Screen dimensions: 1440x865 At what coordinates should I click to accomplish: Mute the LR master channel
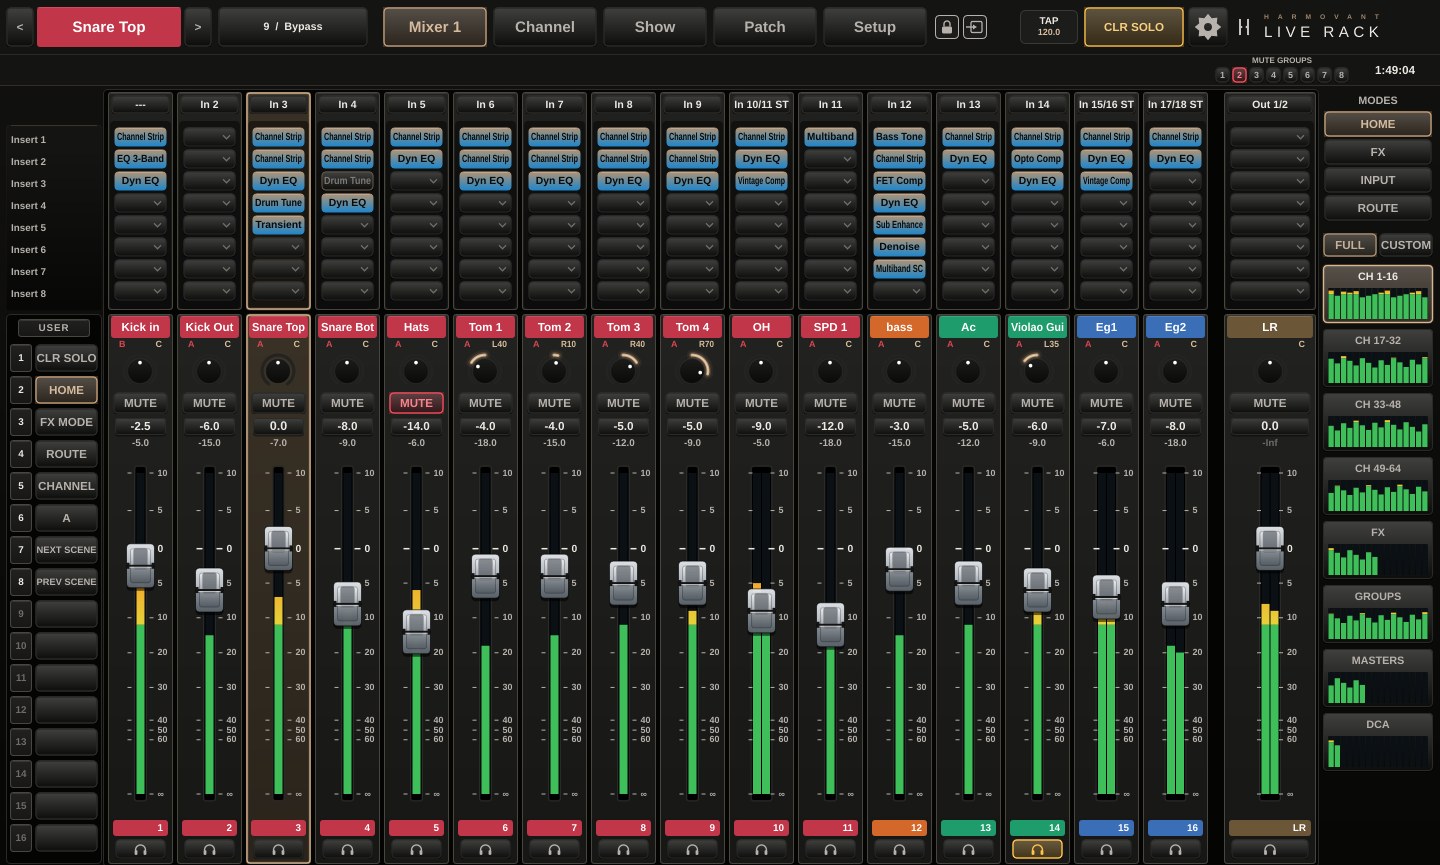click(1270, 403)
